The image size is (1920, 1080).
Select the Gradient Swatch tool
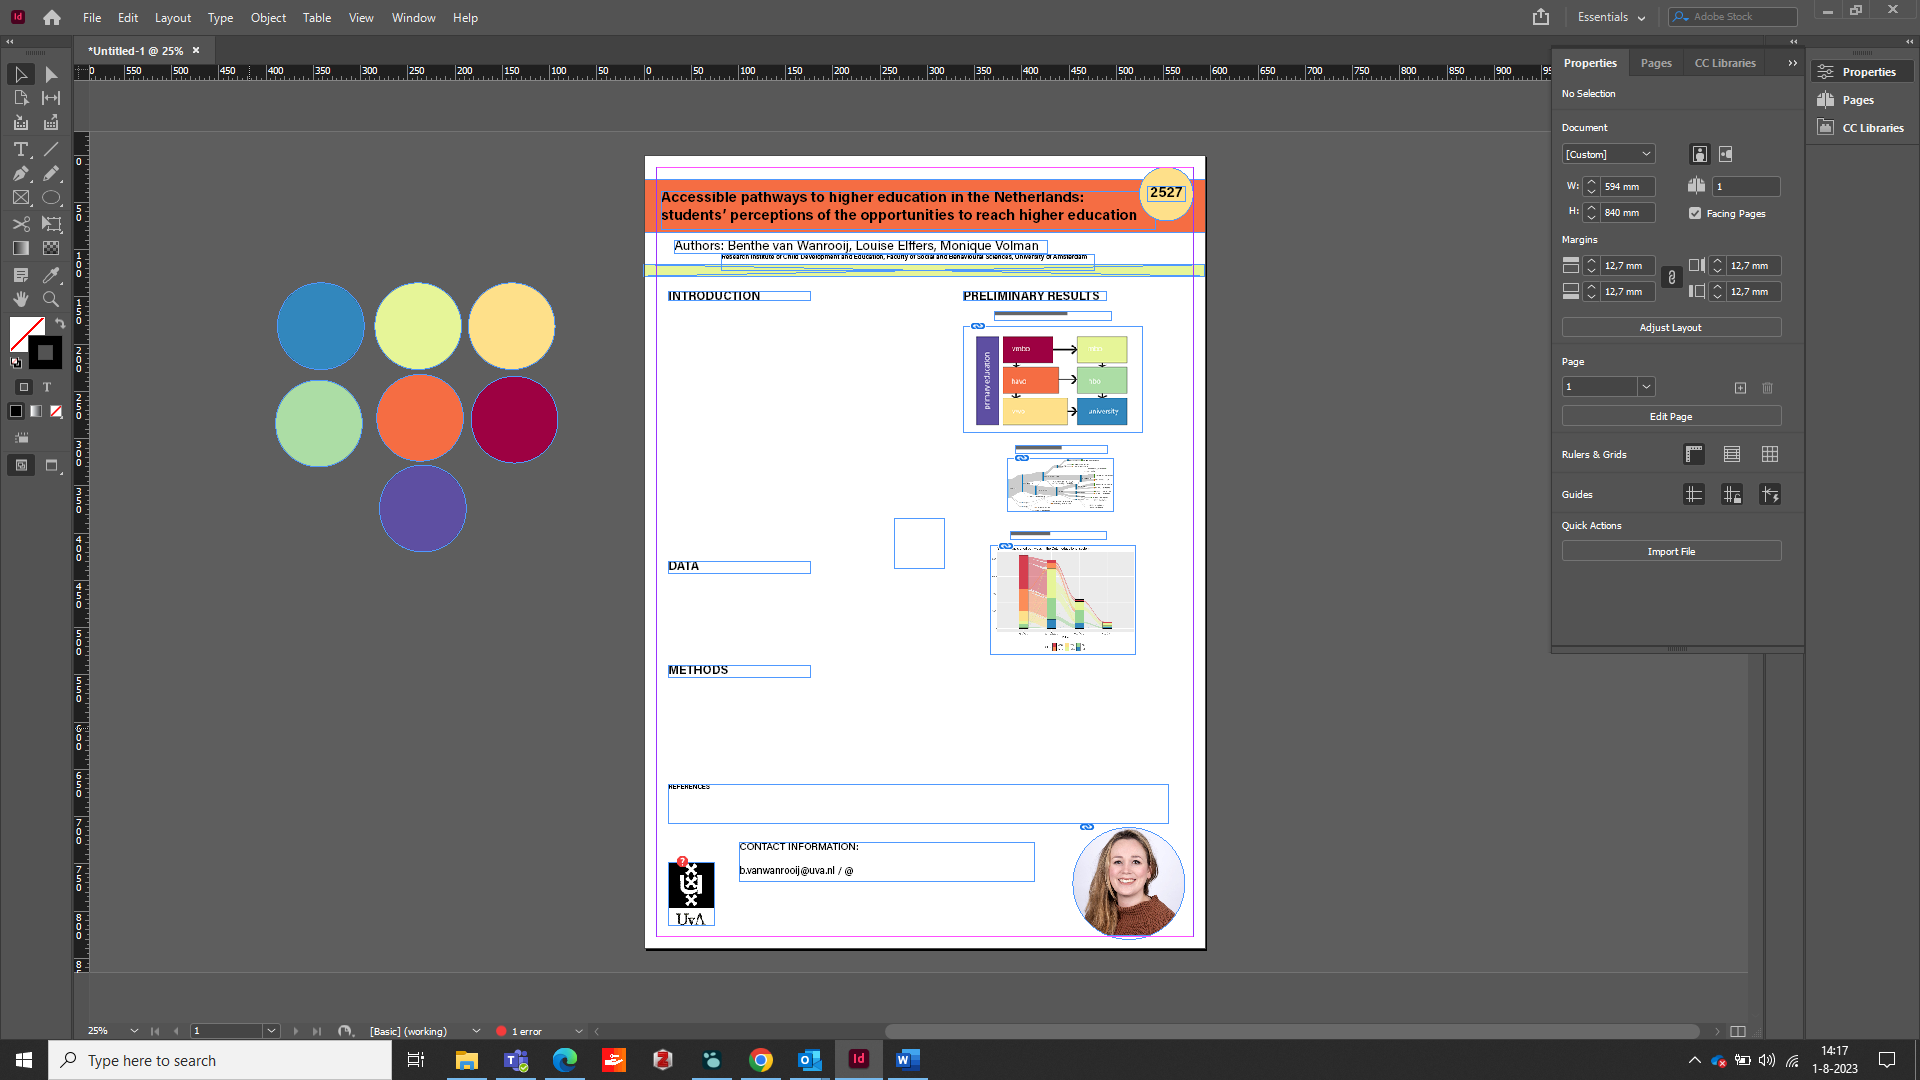pyautogui.click(x=20, y=248)
